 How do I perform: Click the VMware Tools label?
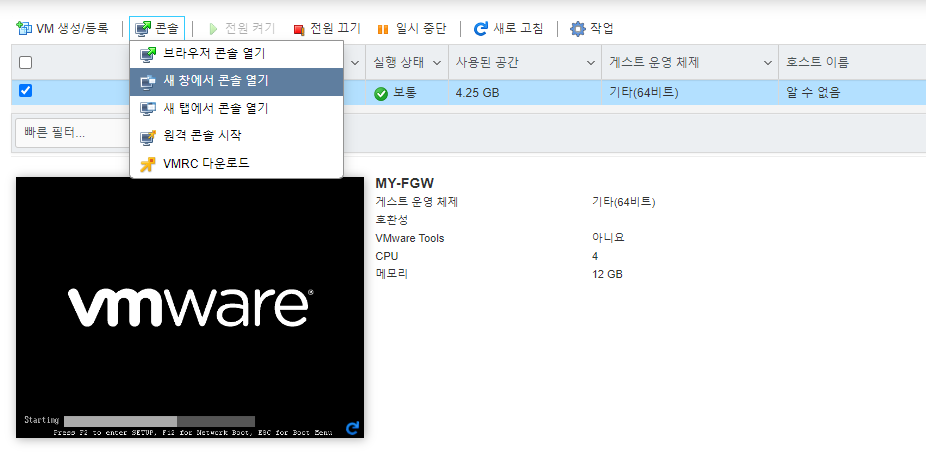[410, 238]
